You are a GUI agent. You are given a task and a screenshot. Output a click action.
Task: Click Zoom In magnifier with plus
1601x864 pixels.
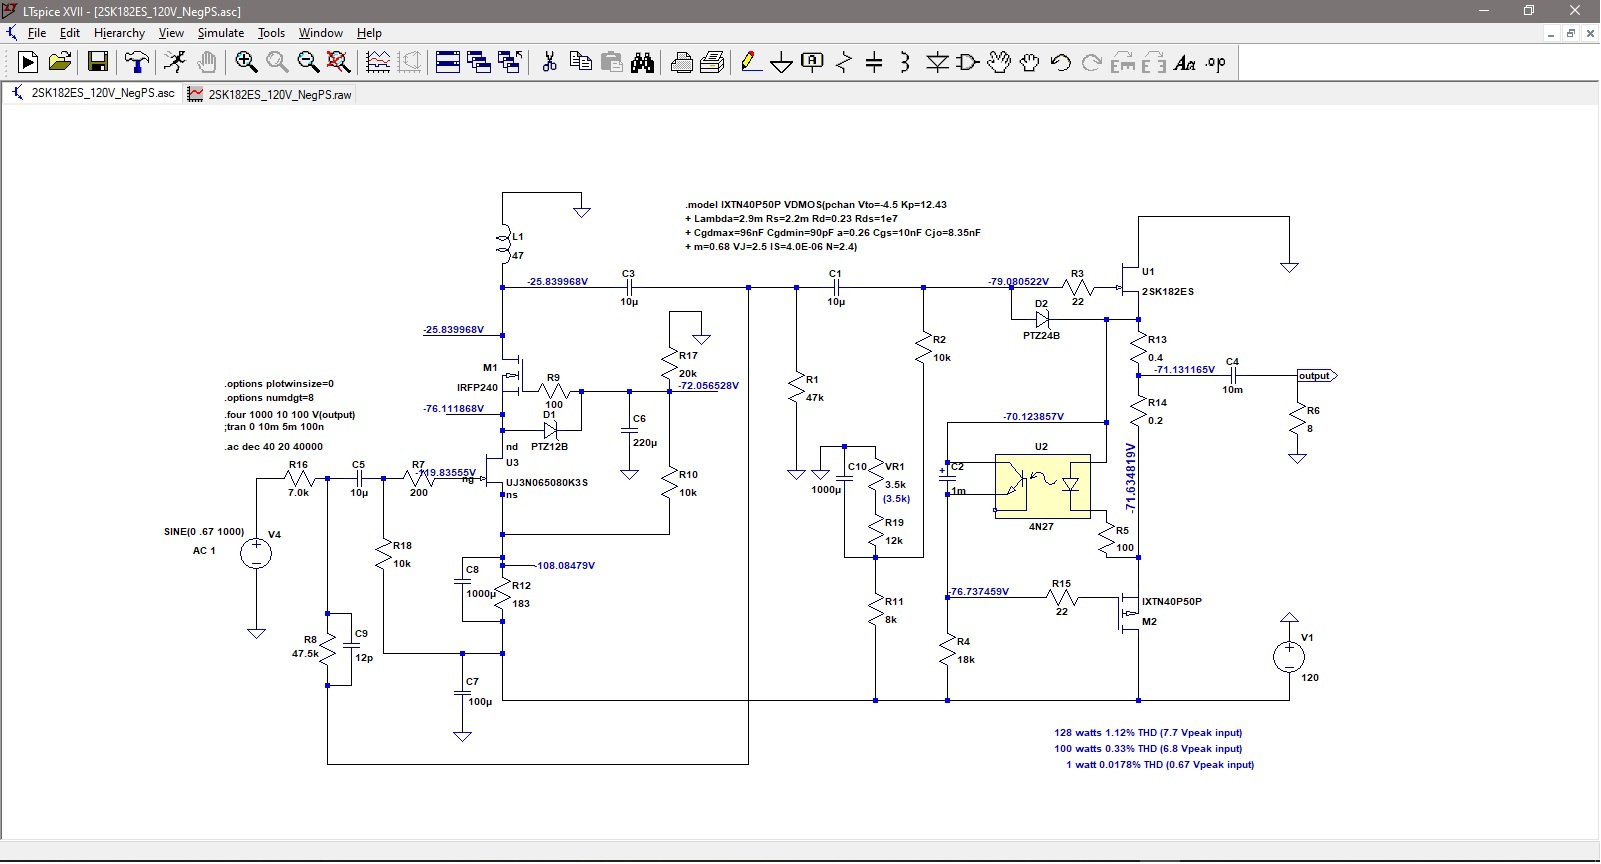coord(246,62)
